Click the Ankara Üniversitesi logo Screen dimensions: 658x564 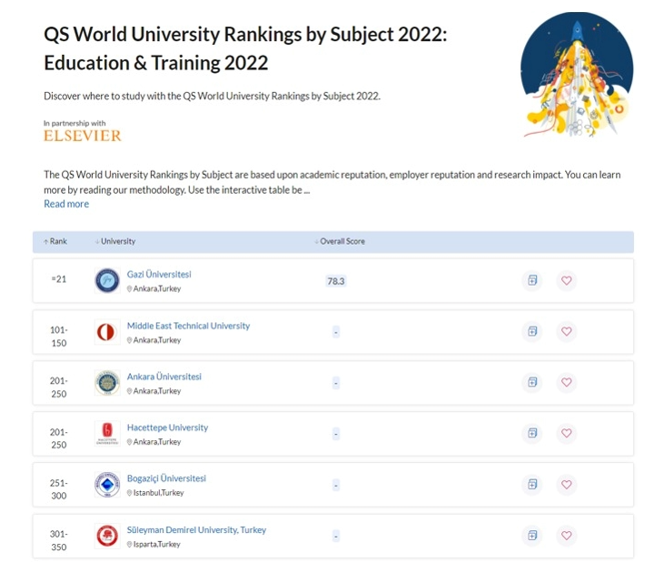(107, 383)
